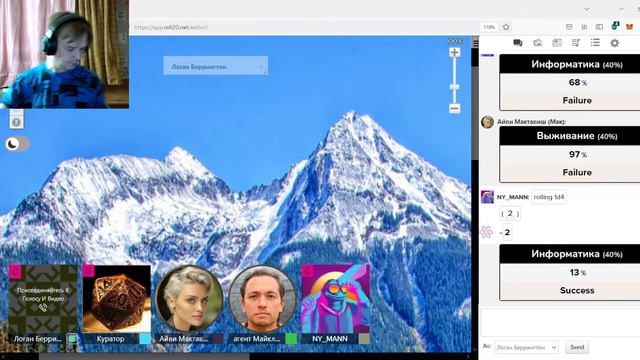Click the chat message input box
The width and height of the screenshot is (640, 360).
pos(560,322)
